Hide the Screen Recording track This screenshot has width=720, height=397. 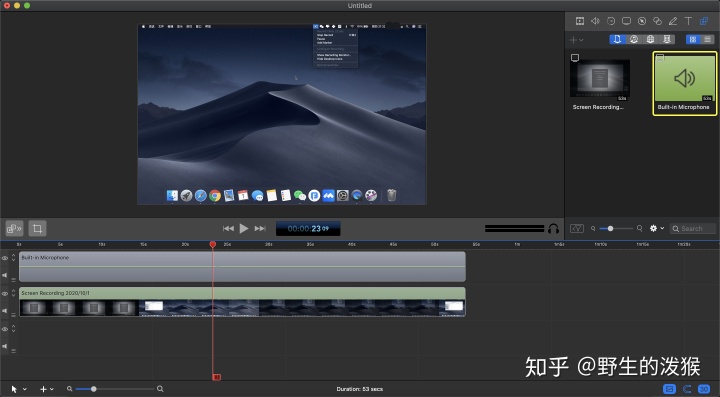[x=5, y=293]
